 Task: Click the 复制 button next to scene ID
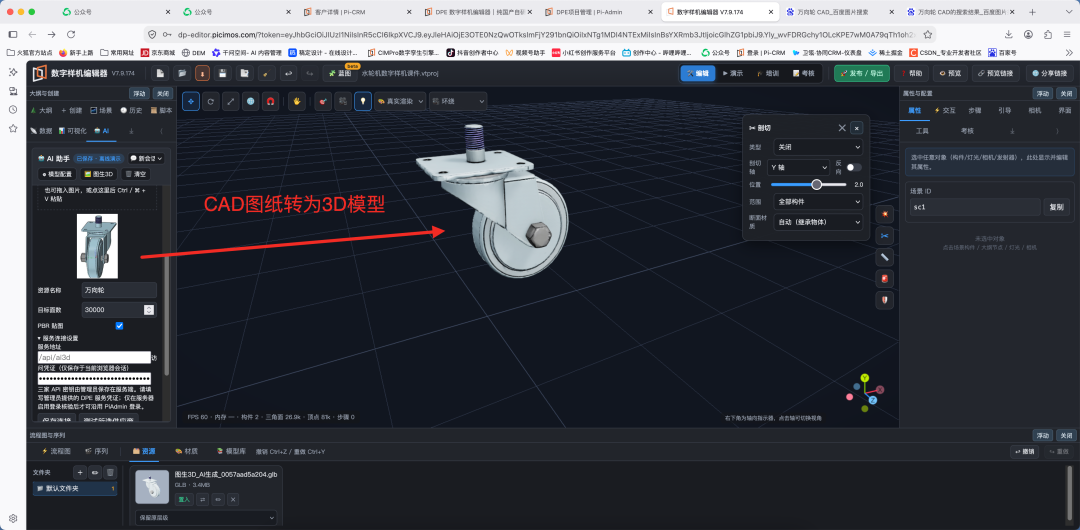1057,207
